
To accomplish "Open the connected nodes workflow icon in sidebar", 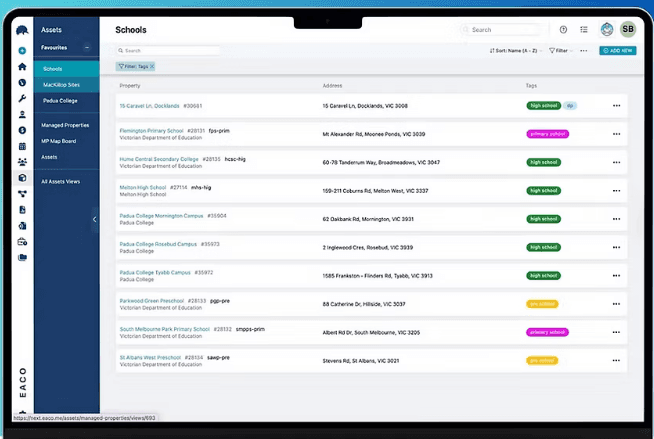I will 22,193.
